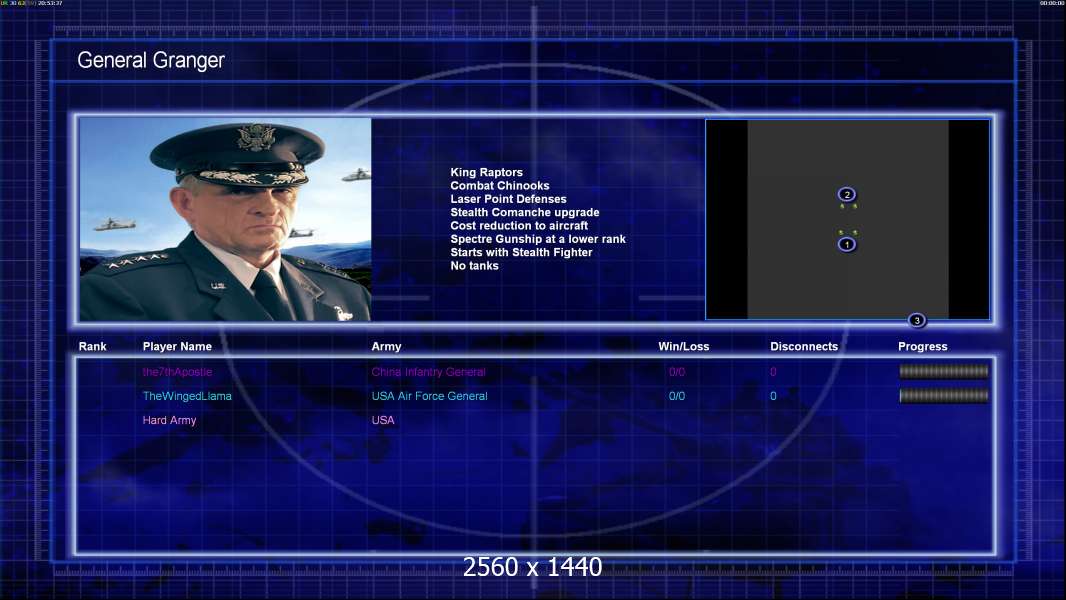Click the King Raptors ability line
The height and width of the screenshot is (600, 1066).
486,173
